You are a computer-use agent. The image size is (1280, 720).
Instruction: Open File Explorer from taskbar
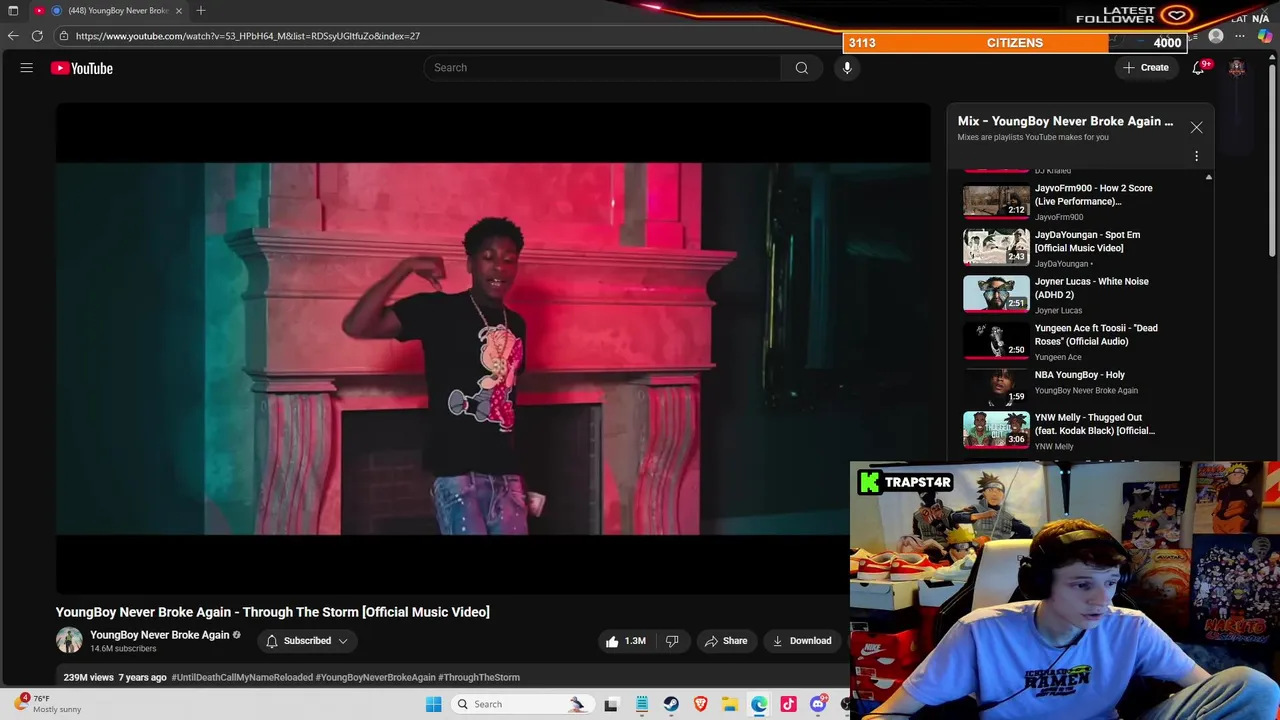[730, 704]
